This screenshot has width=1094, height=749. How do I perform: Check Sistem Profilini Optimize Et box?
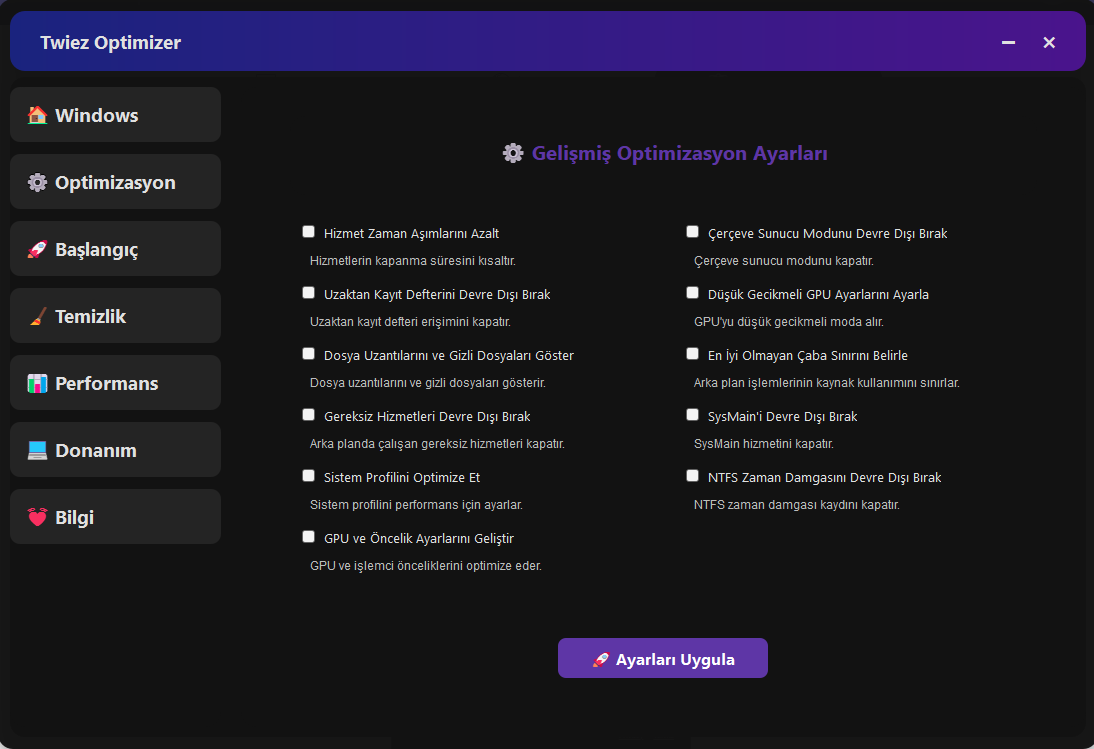click(x=308, y=476)
